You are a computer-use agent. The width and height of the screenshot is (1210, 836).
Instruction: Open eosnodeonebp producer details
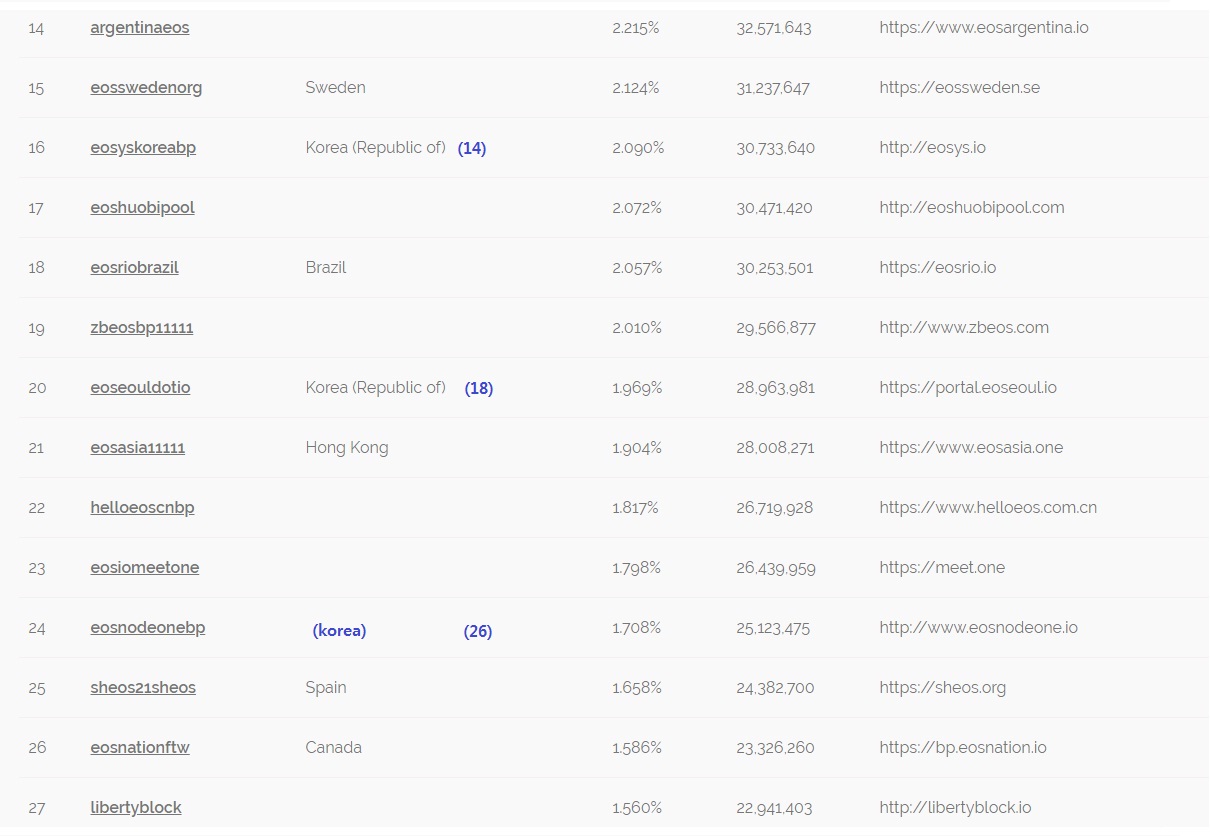[x=147, y=628]
